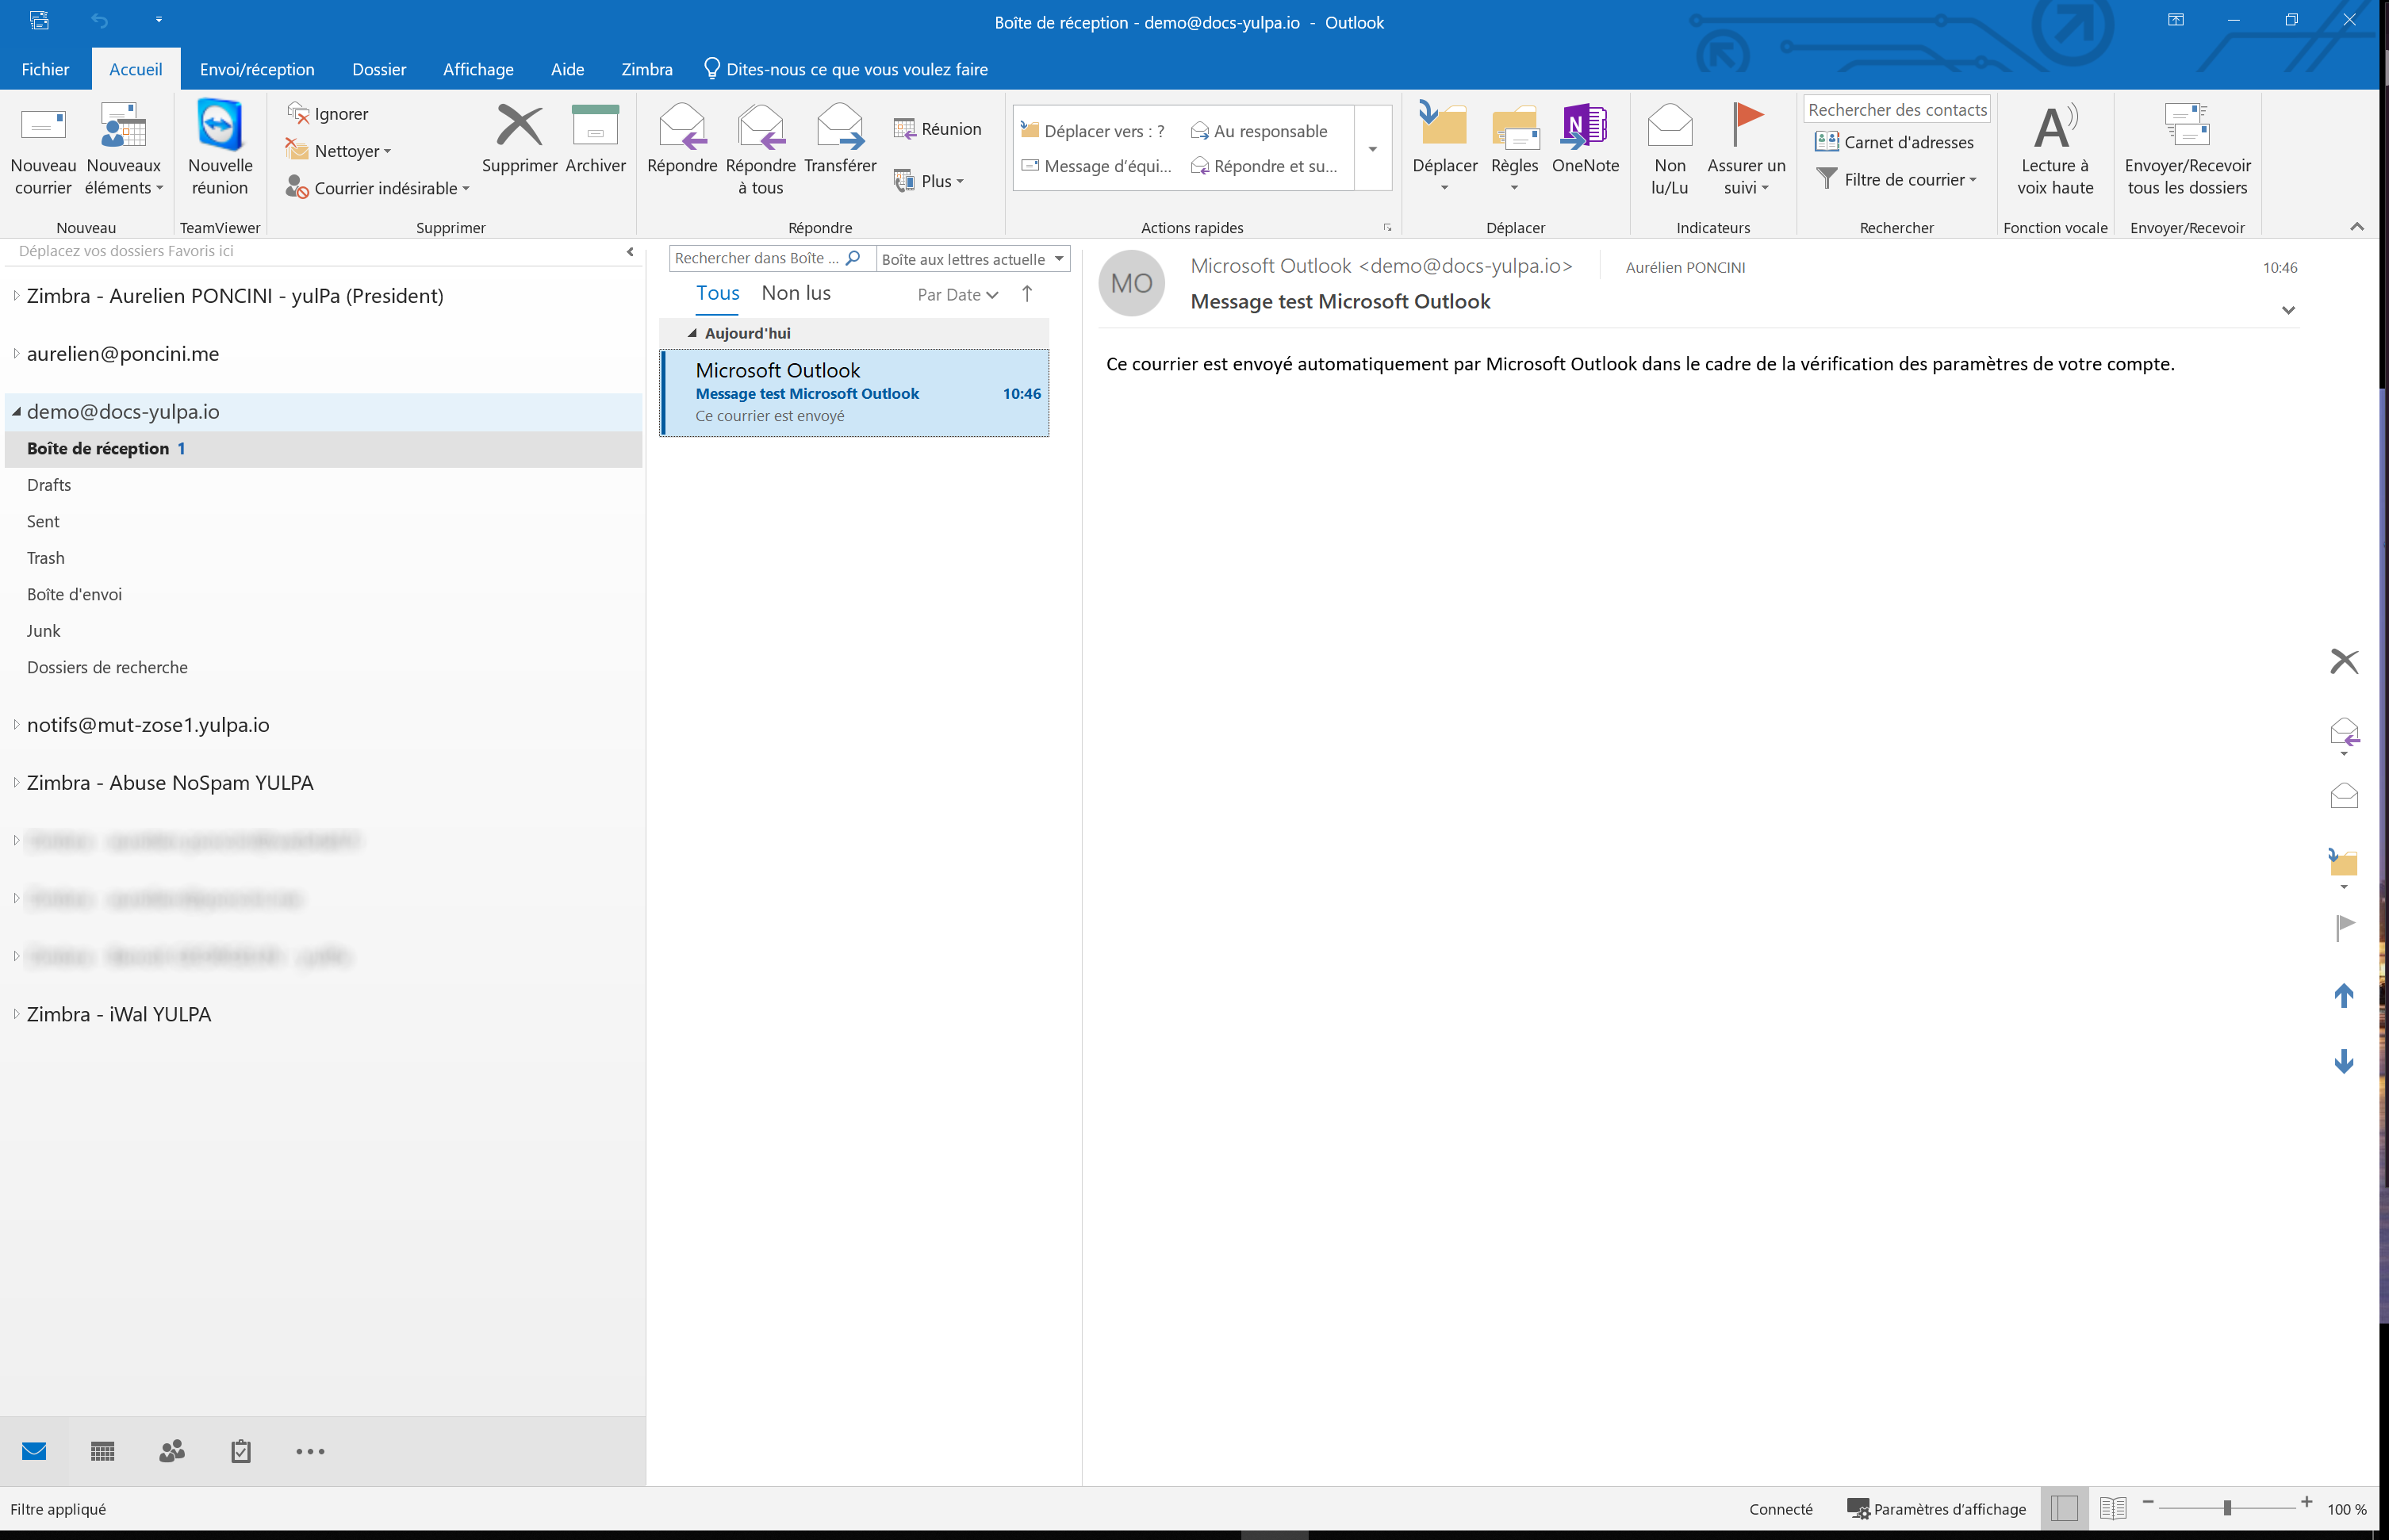Screen dimensions: 2389x1540
Task: Reverse sort order with the arrow
Action: (1026, 294)
